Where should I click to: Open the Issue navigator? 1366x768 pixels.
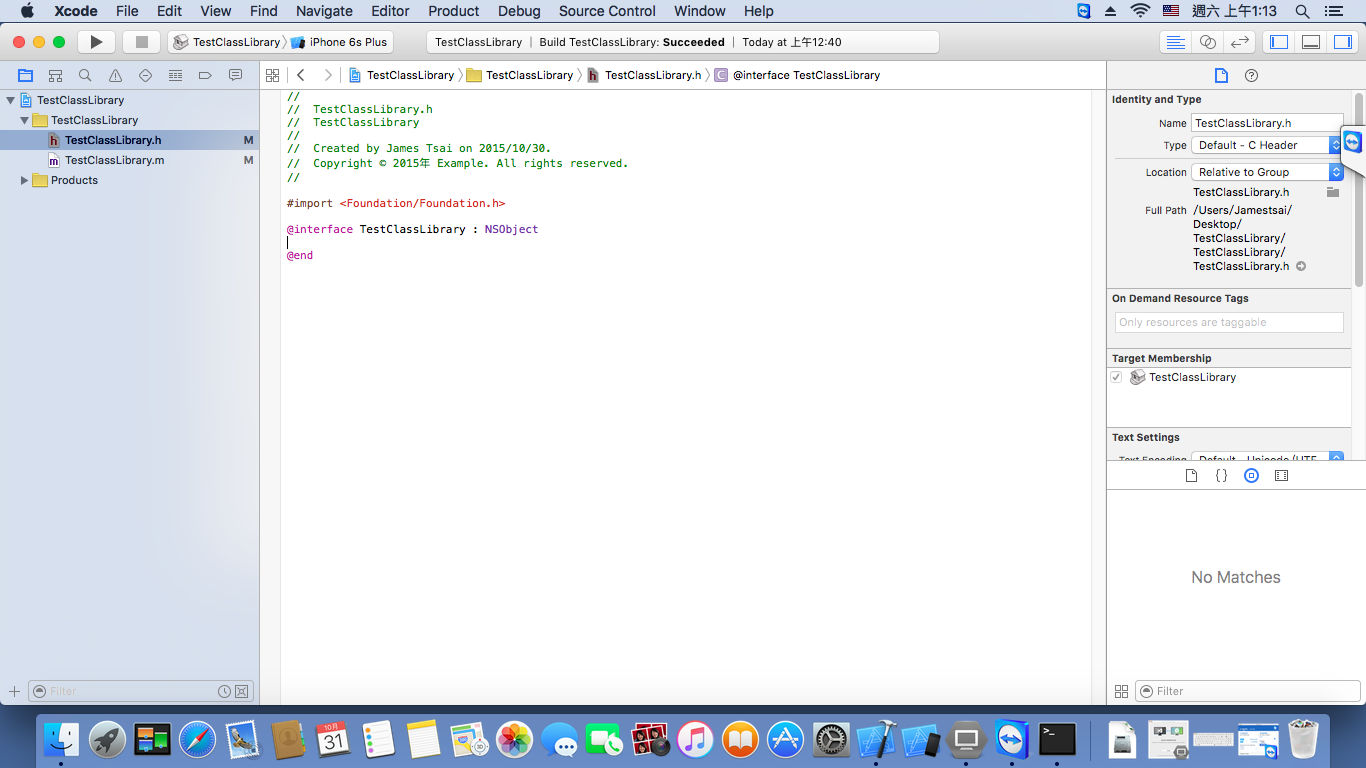(x=116, y=75)
